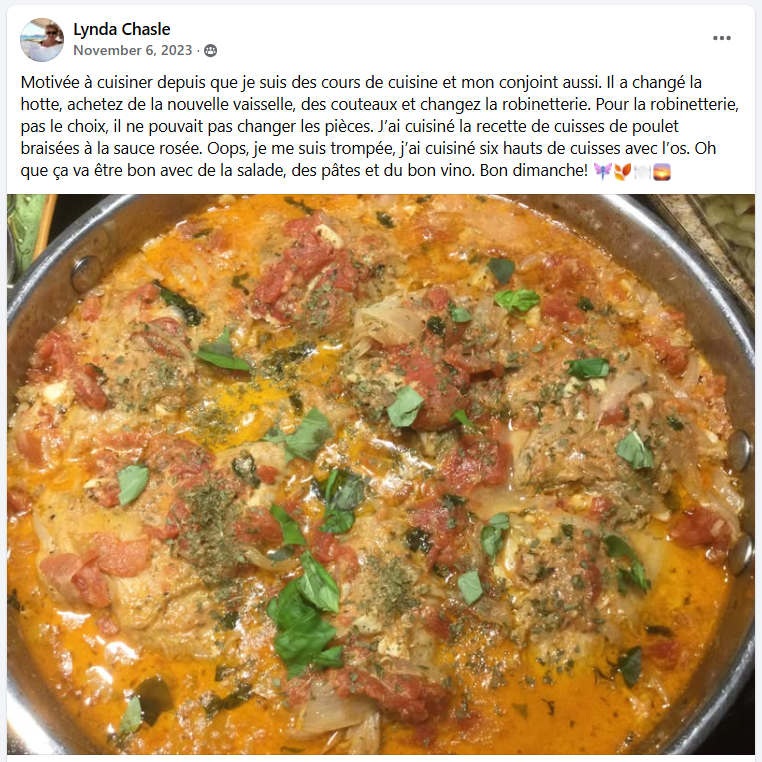Click the leaf emoji in the post

[x=623, y=171]
